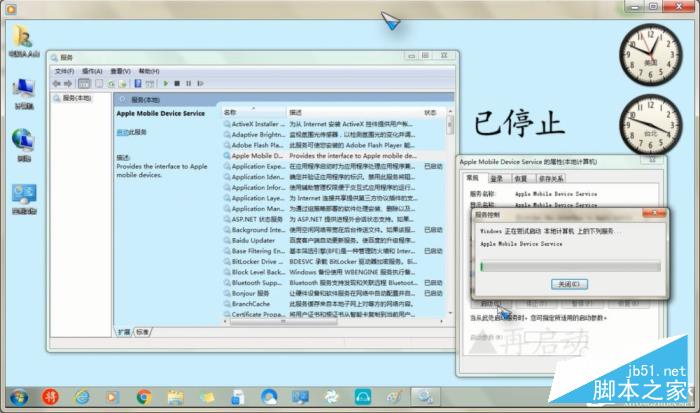Select the BitLocker Drive service row
Viewport: 700px width, 413px height.
tap(334, 261)
